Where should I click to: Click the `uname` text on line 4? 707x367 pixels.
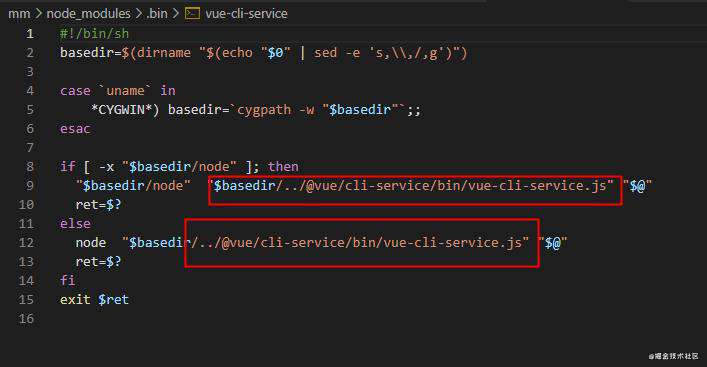(125, 91)
